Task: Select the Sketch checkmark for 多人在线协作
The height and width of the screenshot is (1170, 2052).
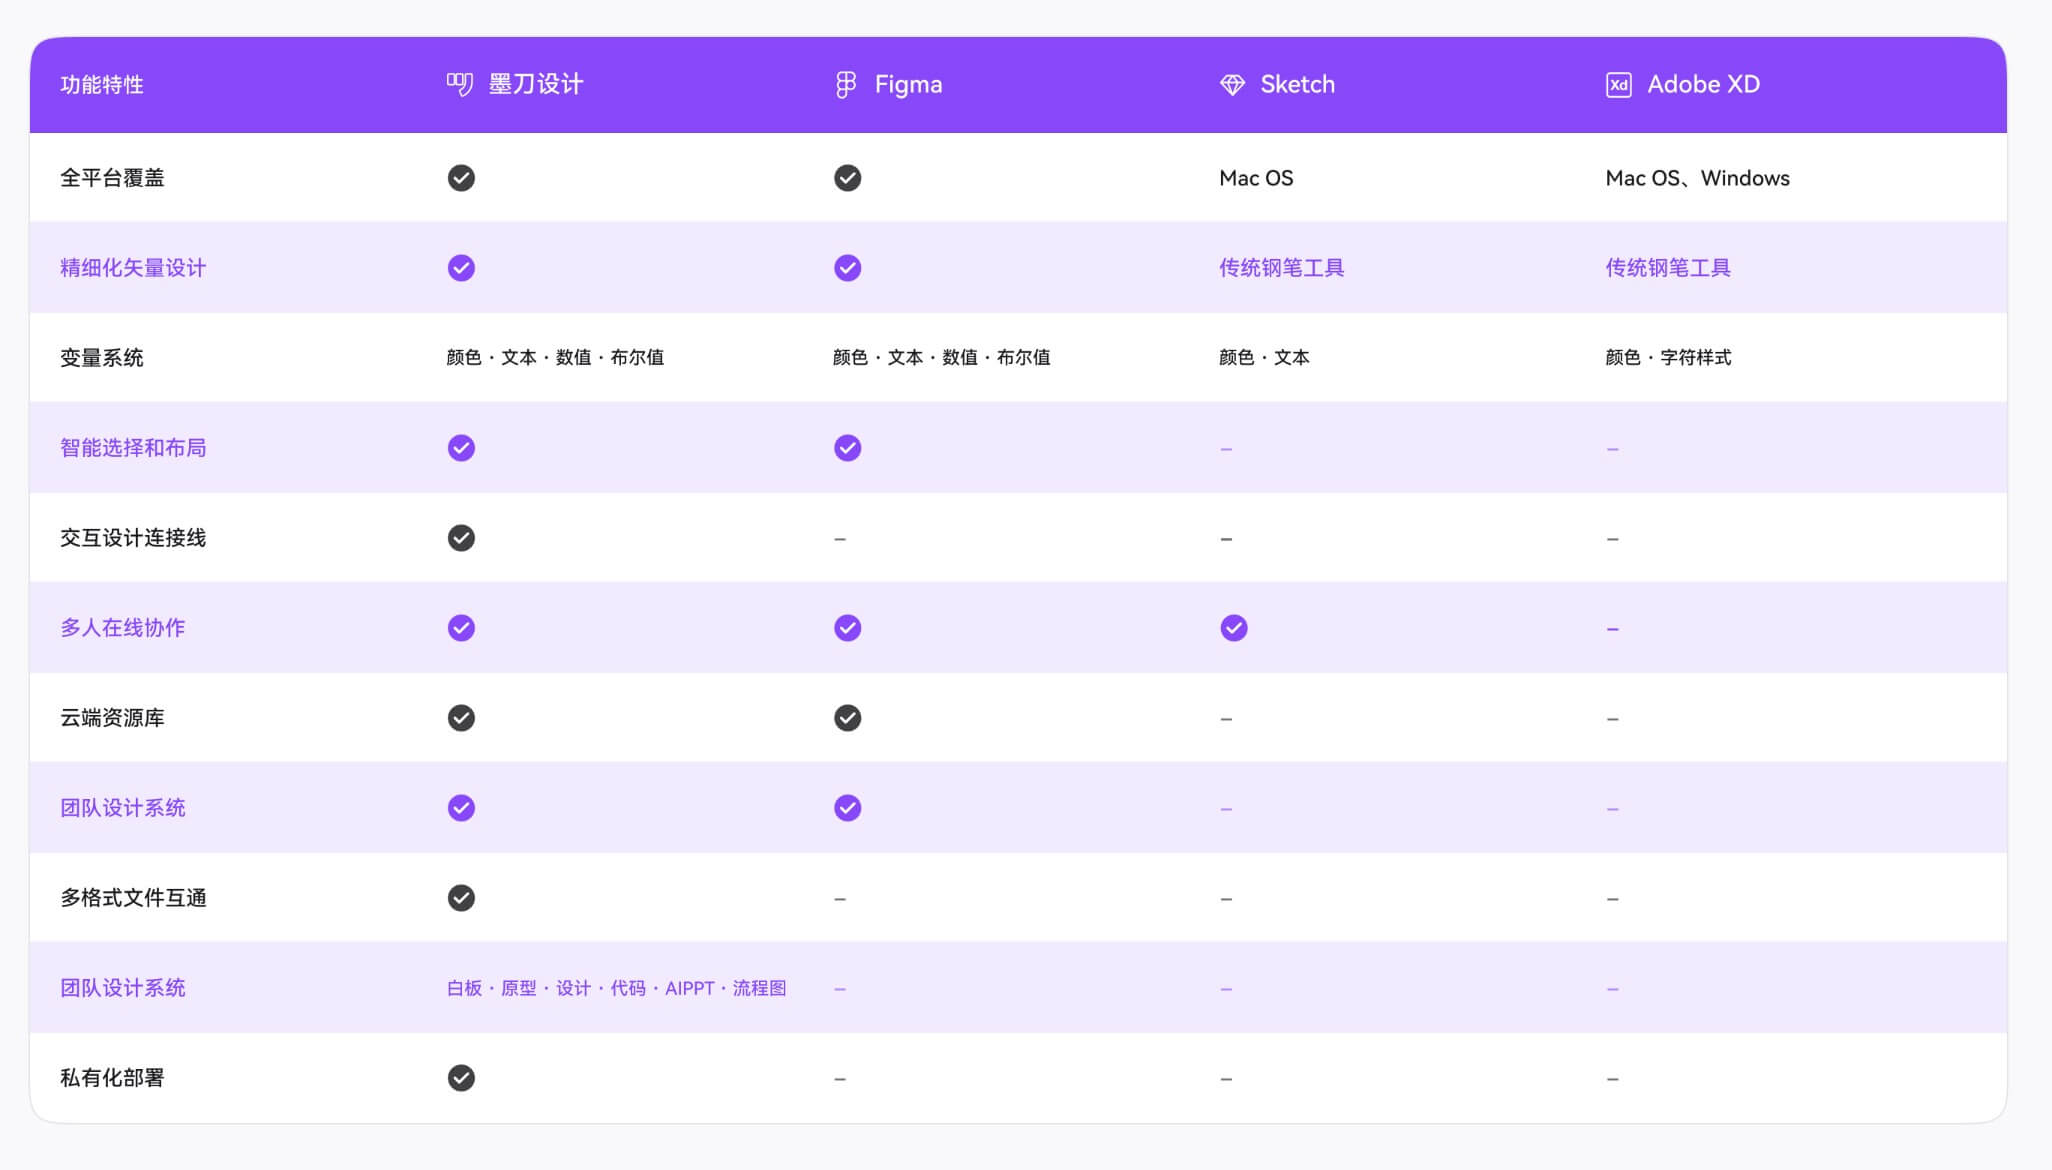Action: coord(1233,627)
